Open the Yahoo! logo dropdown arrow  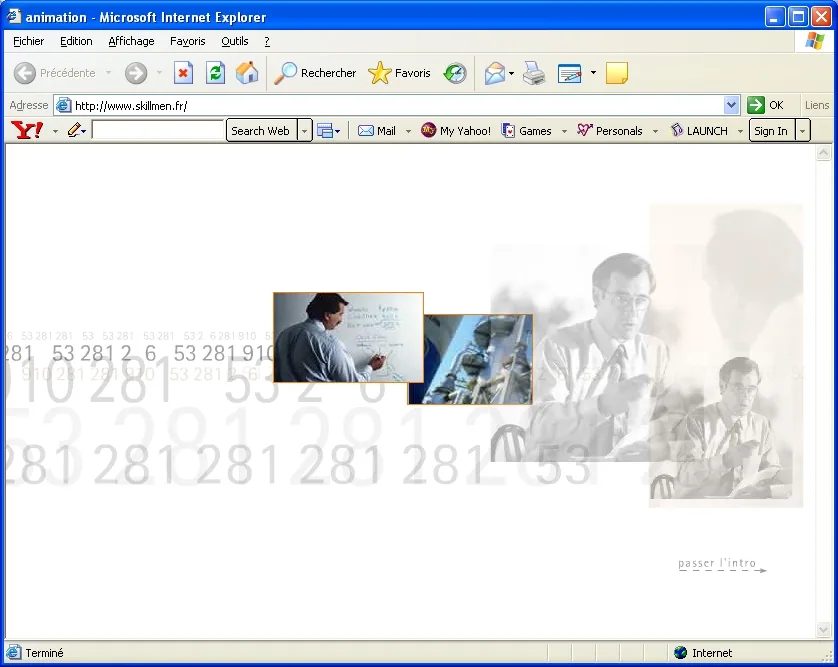[55, 131]
